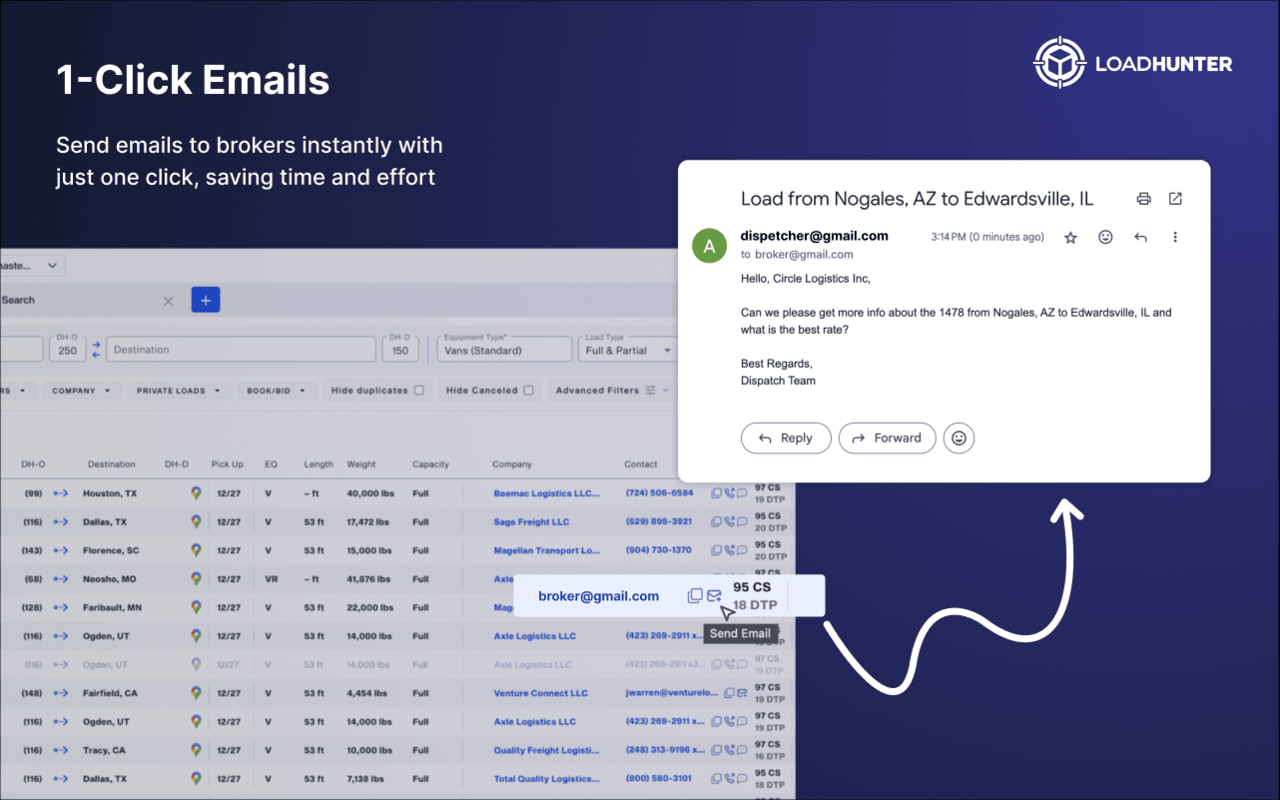
Task: Open Google Maps pin for Tracy, CA row
Action: coord(196,750)
